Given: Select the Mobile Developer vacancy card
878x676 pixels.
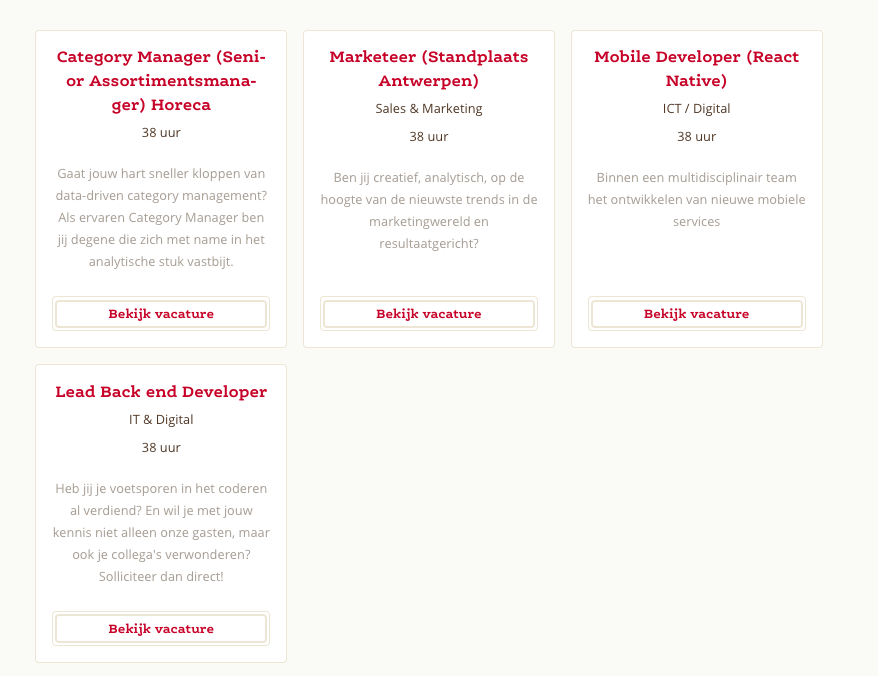Looking at the screenshot, I should click(697, 189).
